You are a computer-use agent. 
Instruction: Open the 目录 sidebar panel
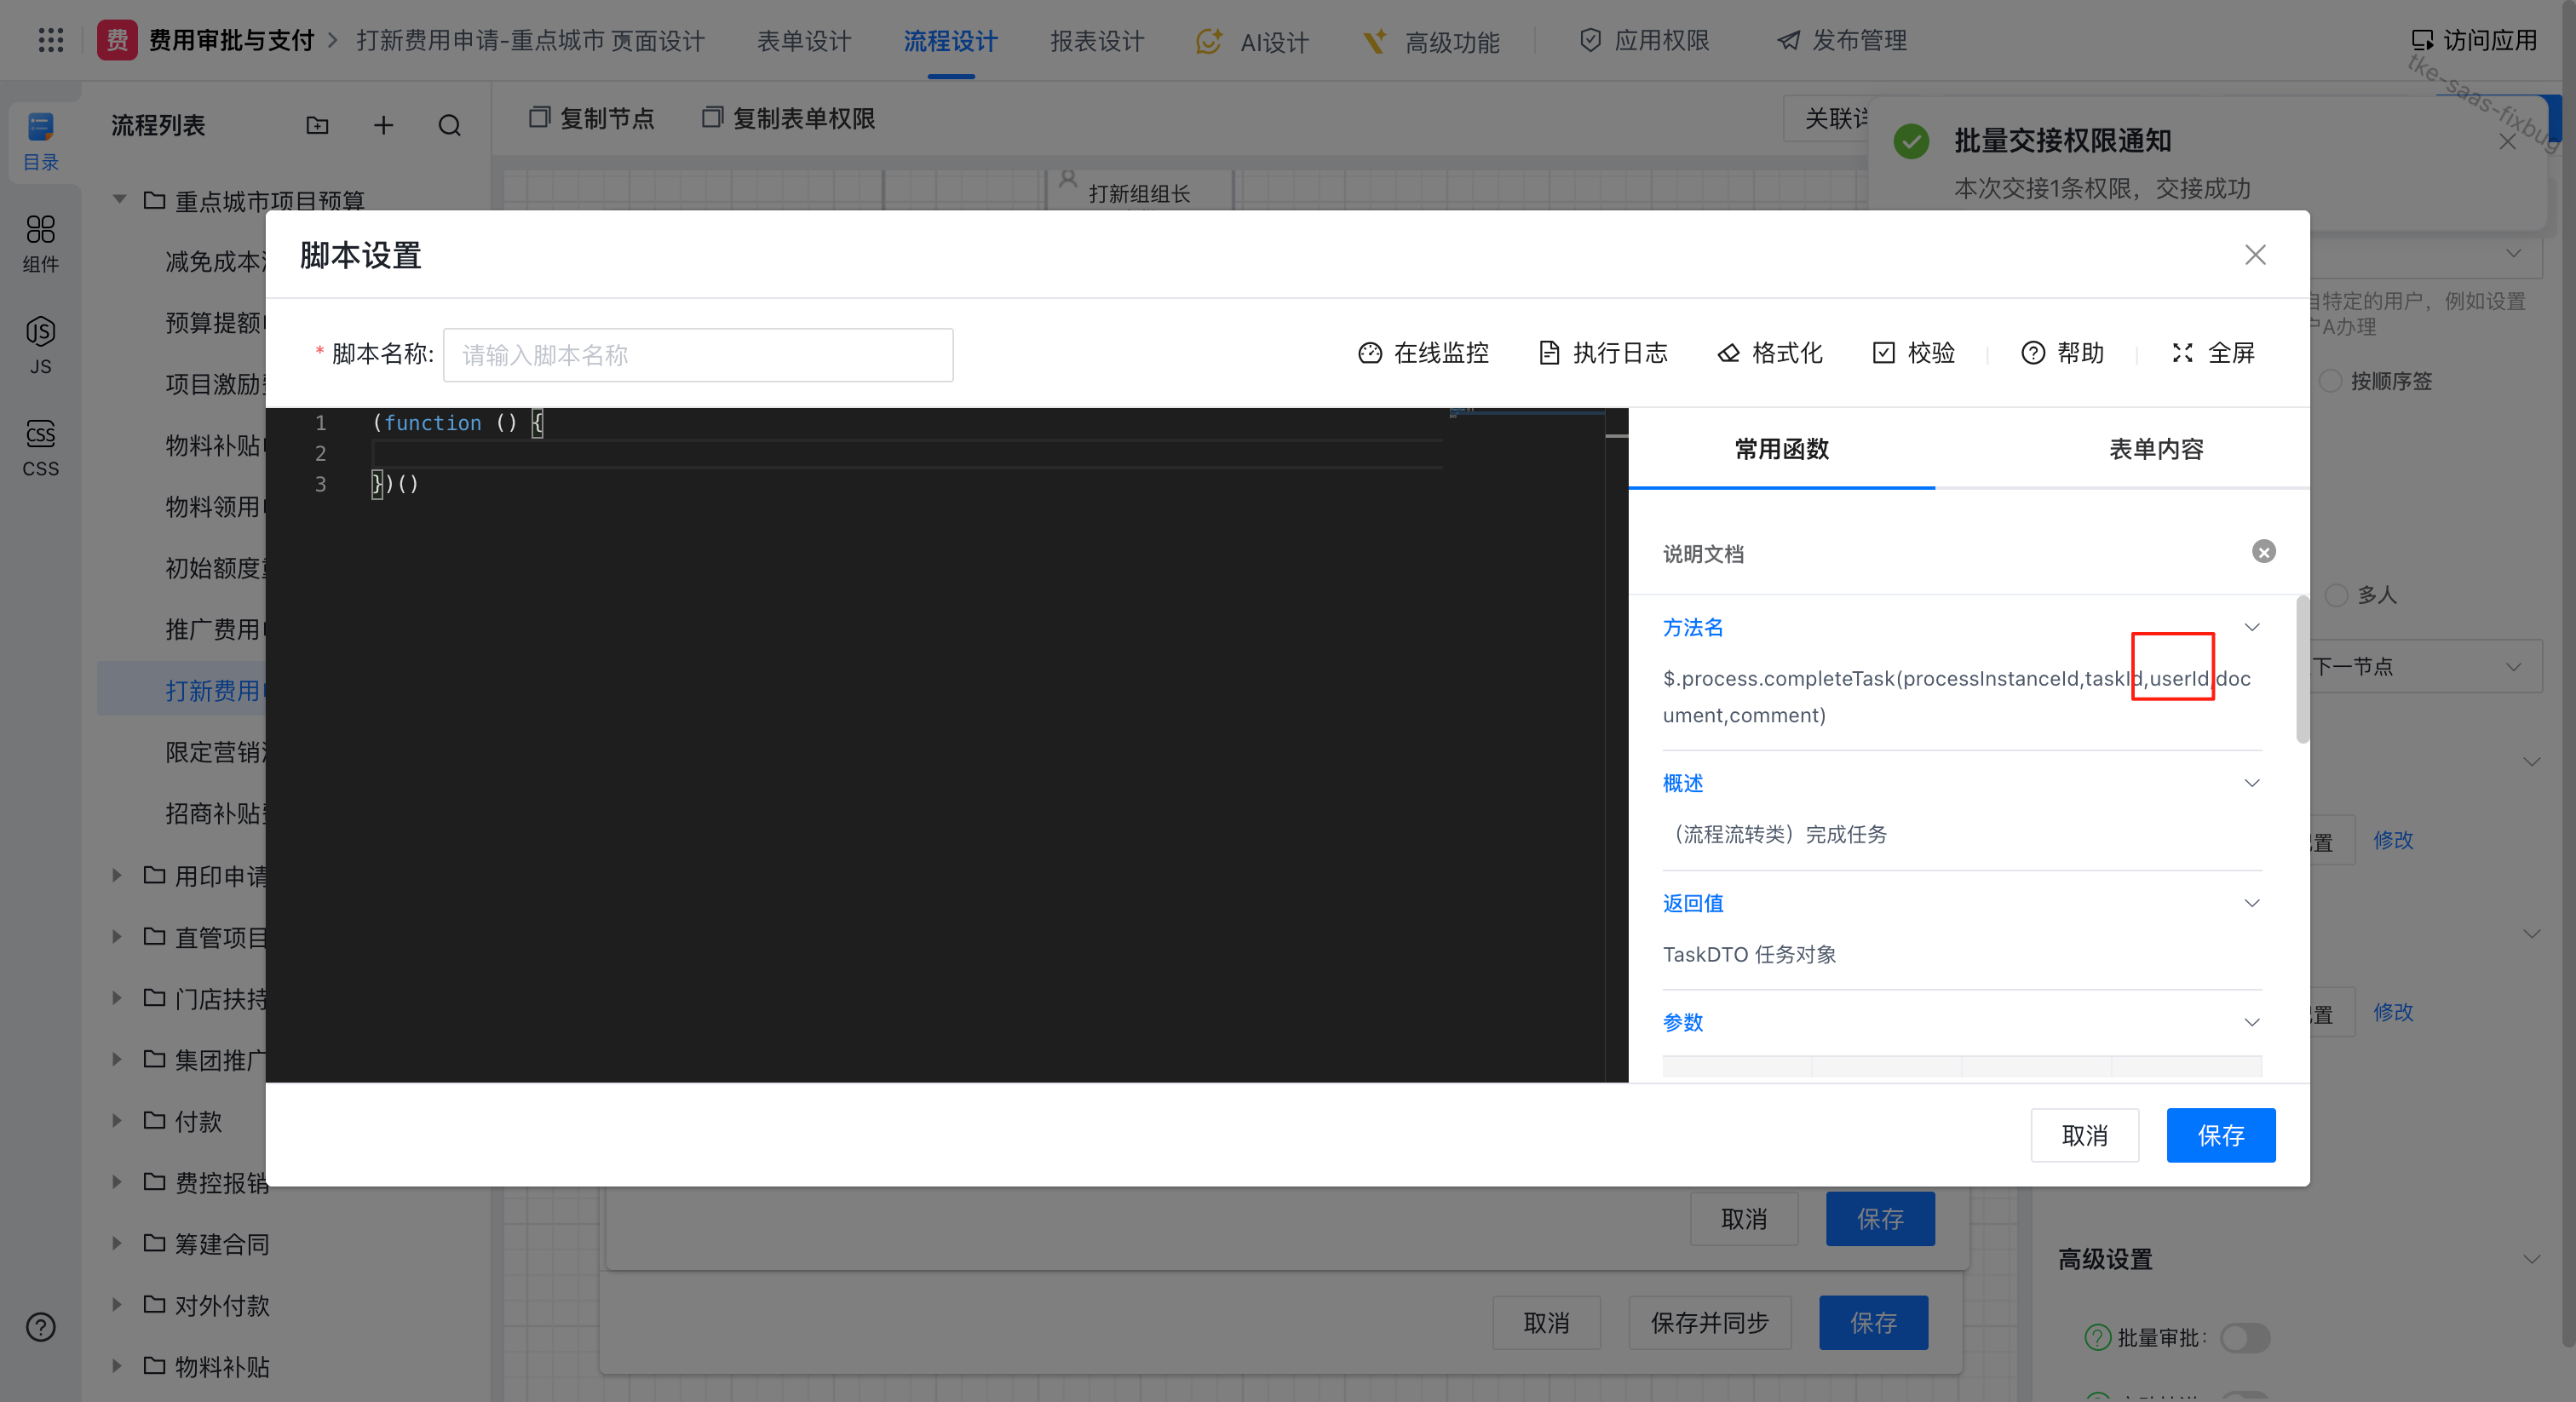pos(41,141)
